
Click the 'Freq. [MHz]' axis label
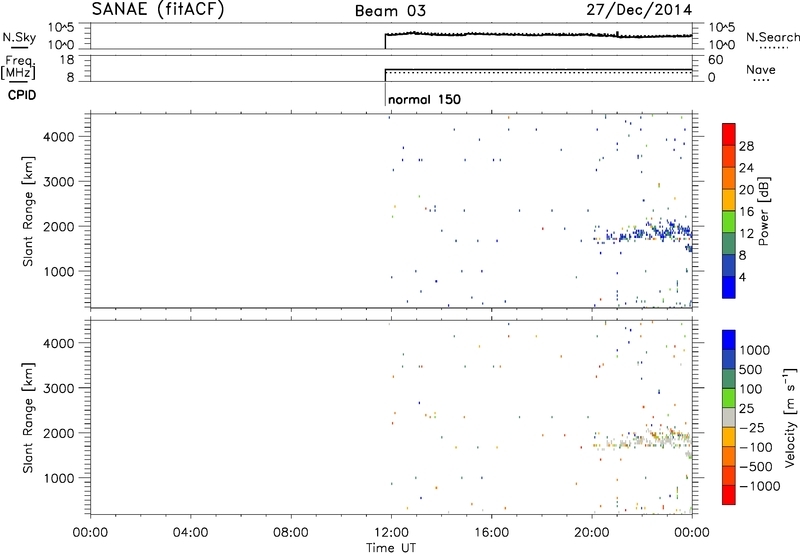pos(19,67)
